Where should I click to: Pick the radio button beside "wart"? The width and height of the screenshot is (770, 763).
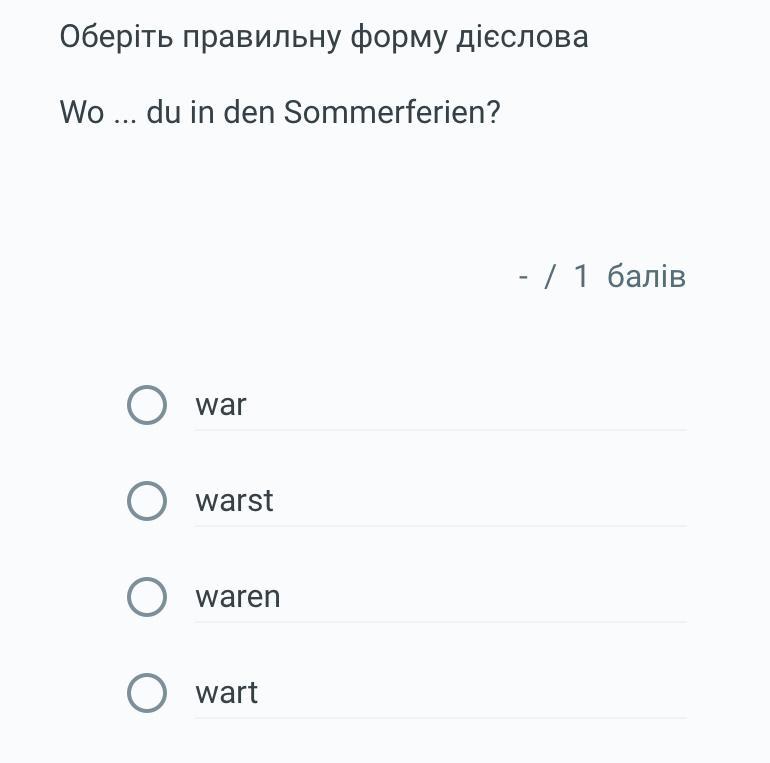(x=147, y=693)
